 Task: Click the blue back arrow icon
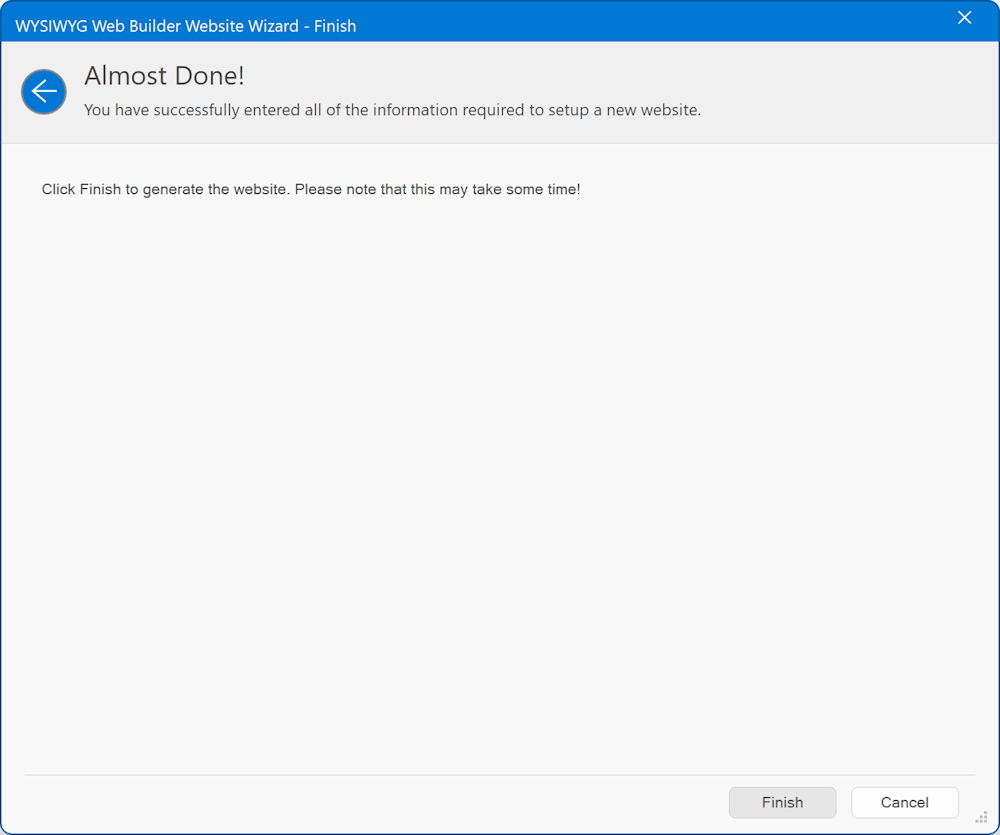(x=44, y=92)
